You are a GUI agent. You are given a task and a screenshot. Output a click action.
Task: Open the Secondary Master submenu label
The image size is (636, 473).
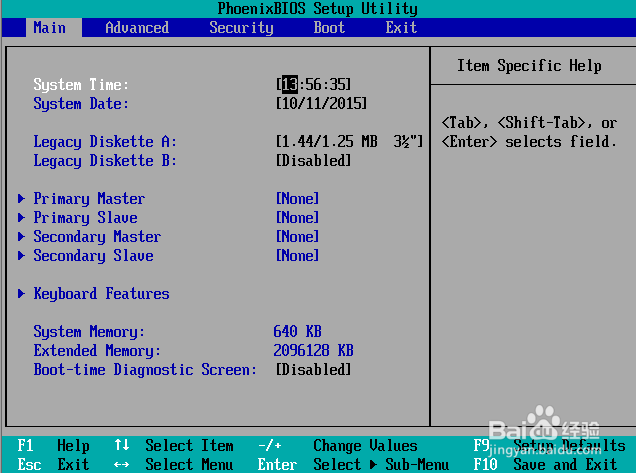point(97,237)
